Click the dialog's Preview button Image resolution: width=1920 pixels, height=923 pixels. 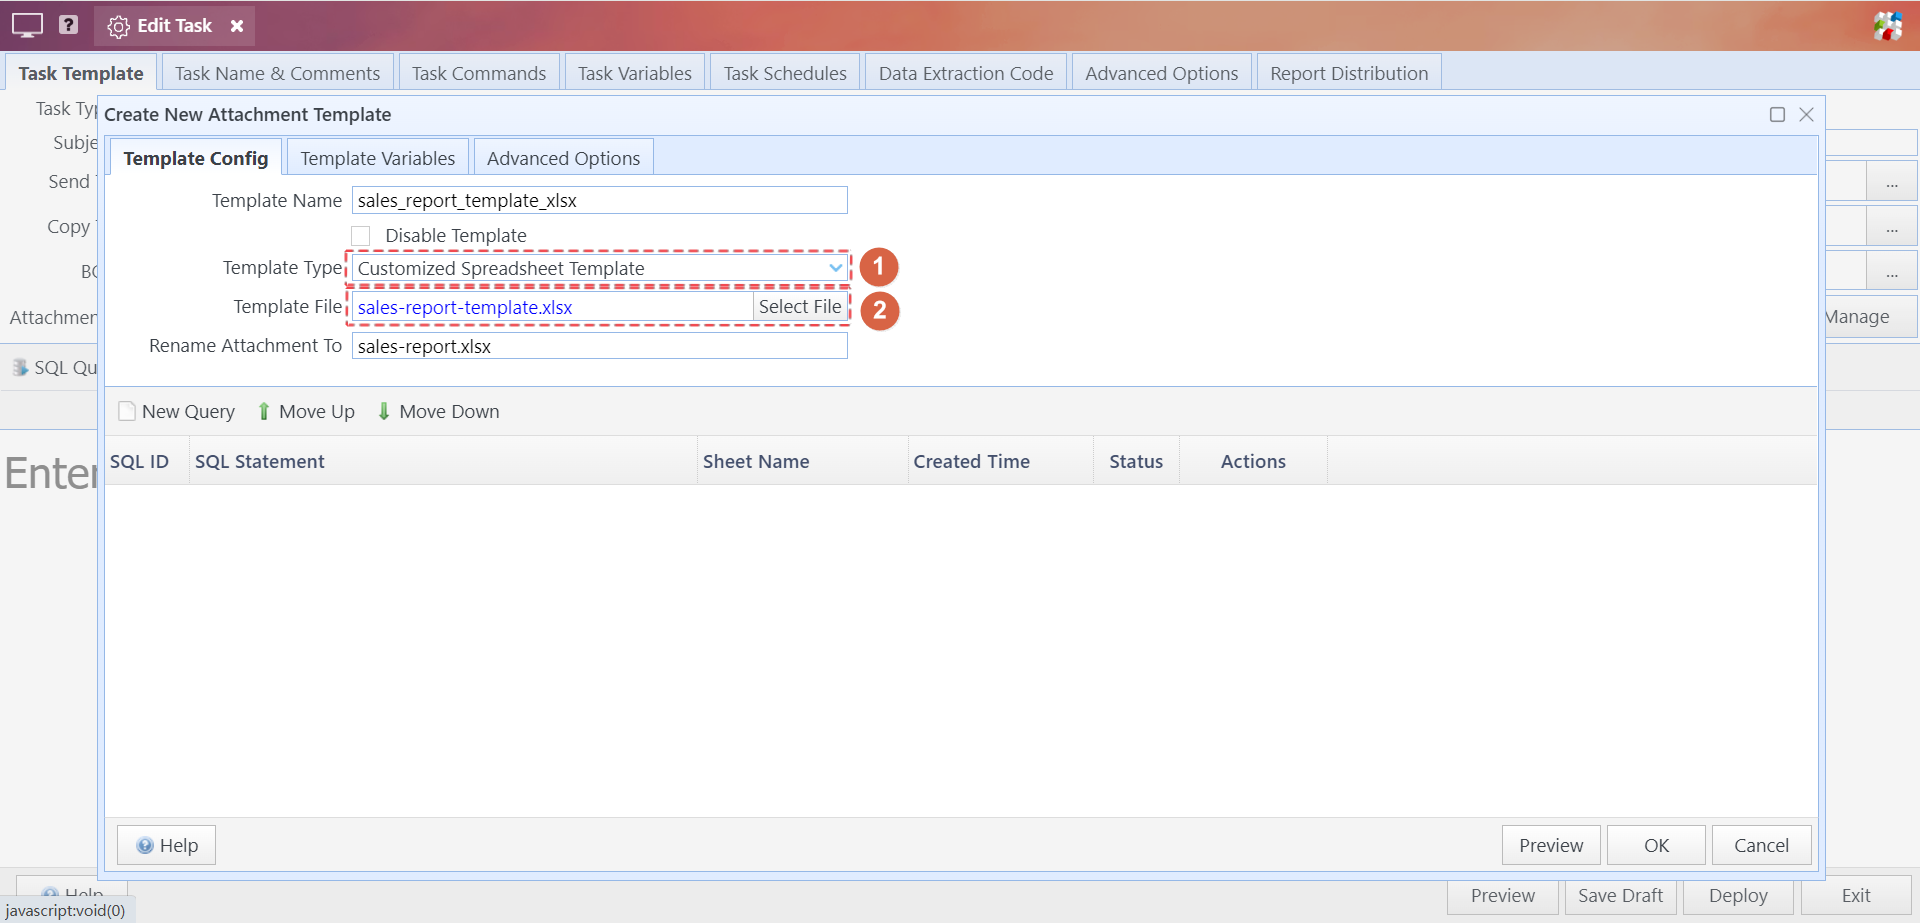click(x=1551, y=845)
